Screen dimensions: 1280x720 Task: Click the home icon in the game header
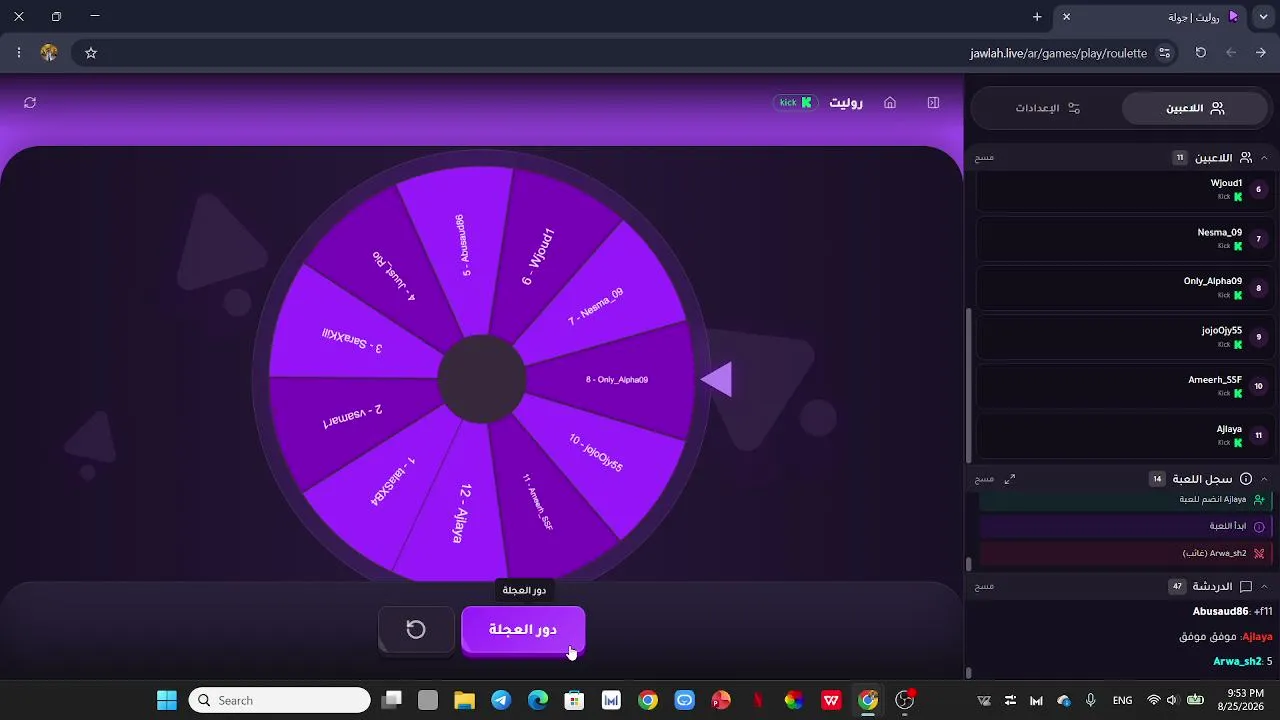pyautogui.click(x=890, y=103)
